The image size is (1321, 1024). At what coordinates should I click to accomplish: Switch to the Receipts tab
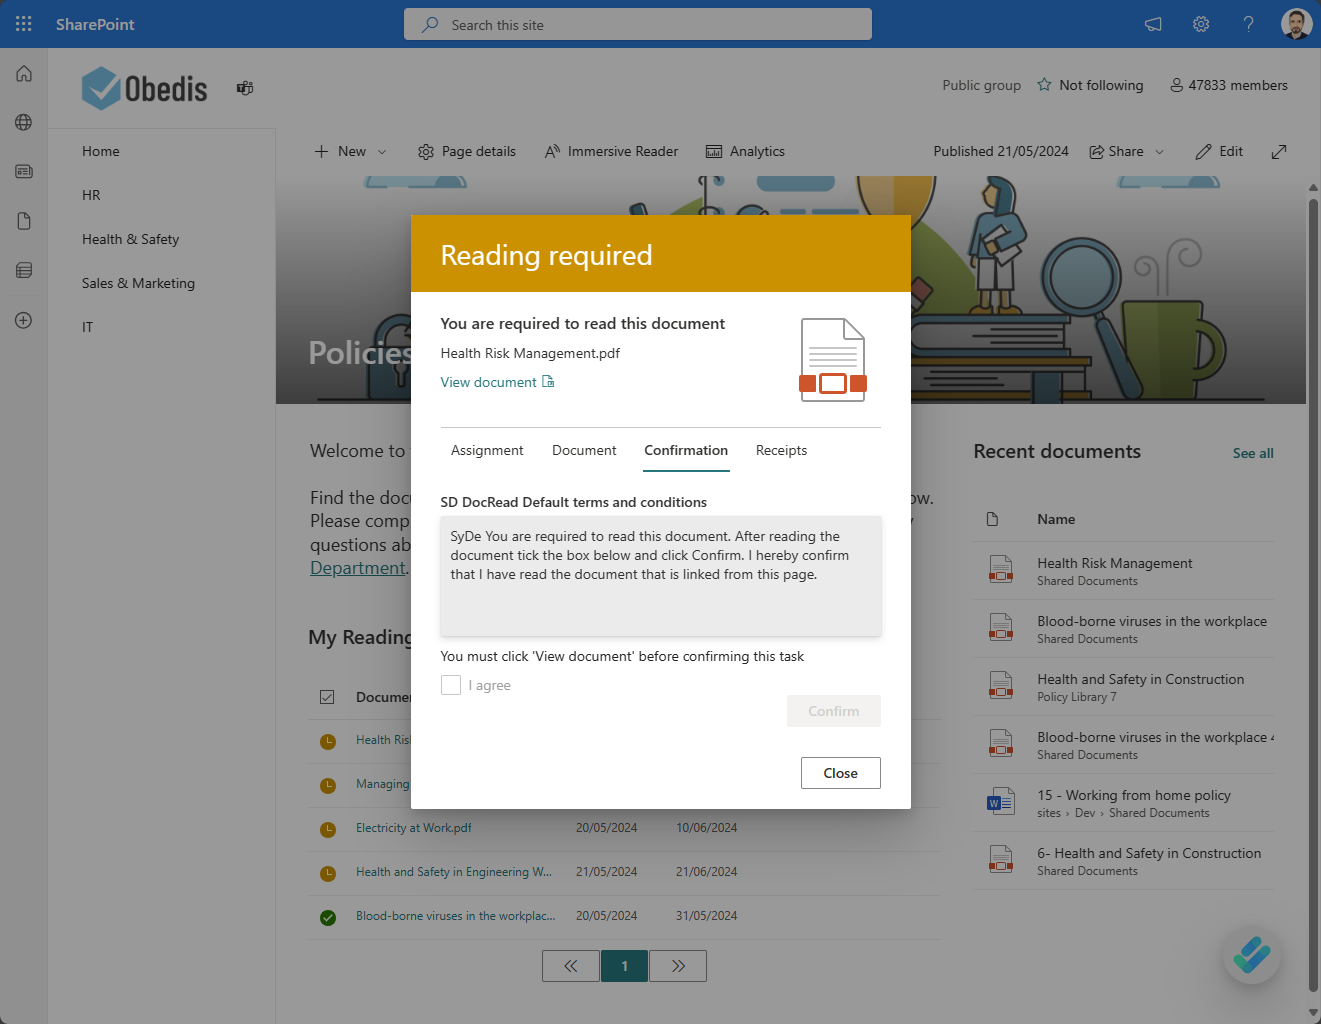[781, 451]
